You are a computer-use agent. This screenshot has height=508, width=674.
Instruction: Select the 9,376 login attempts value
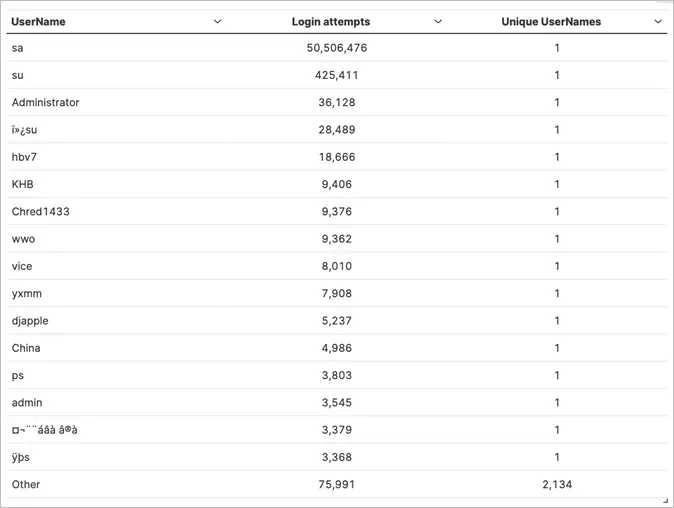pyautogui.click(x=337, y=211)
